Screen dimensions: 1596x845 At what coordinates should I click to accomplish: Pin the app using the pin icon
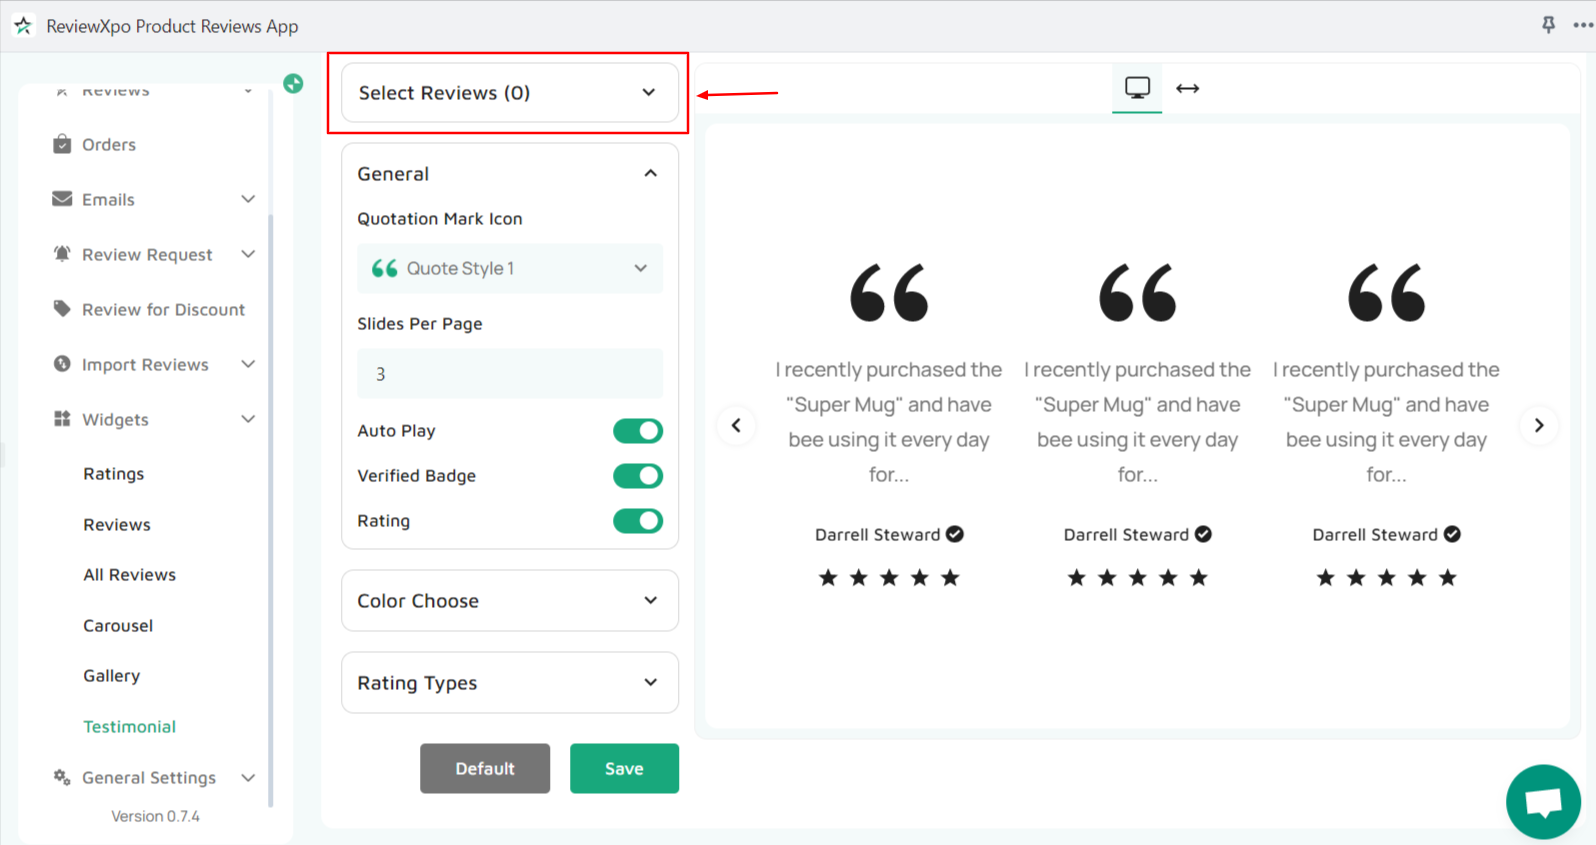(1548, 25)
